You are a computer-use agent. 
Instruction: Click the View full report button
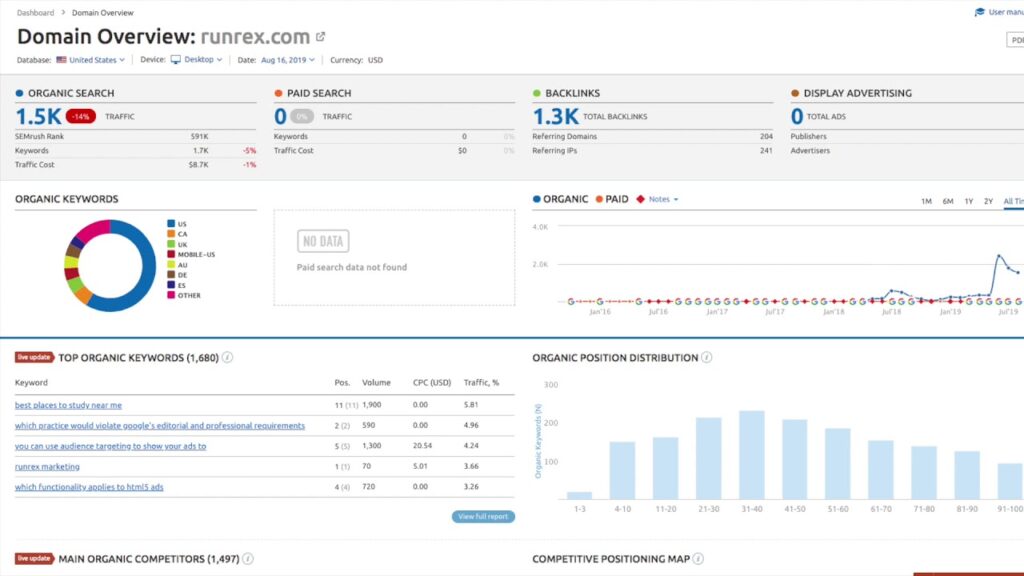point(483,516)
